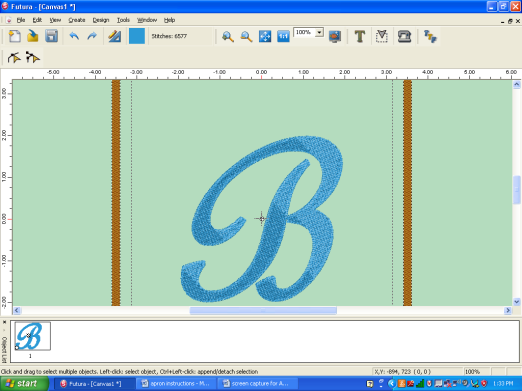This screenshot has height=391, width=522.
Task: Click the realistic preview monitor icon
Action: 335,36
